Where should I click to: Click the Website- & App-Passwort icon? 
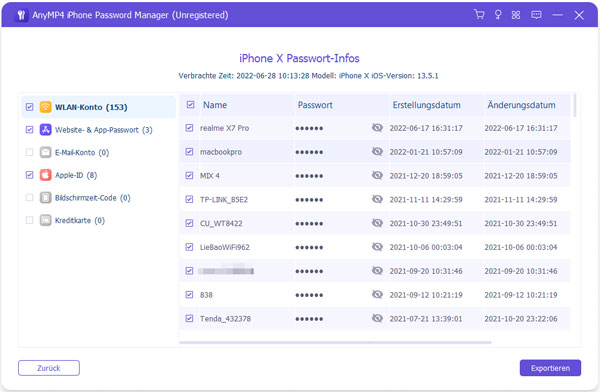[46, 130]
